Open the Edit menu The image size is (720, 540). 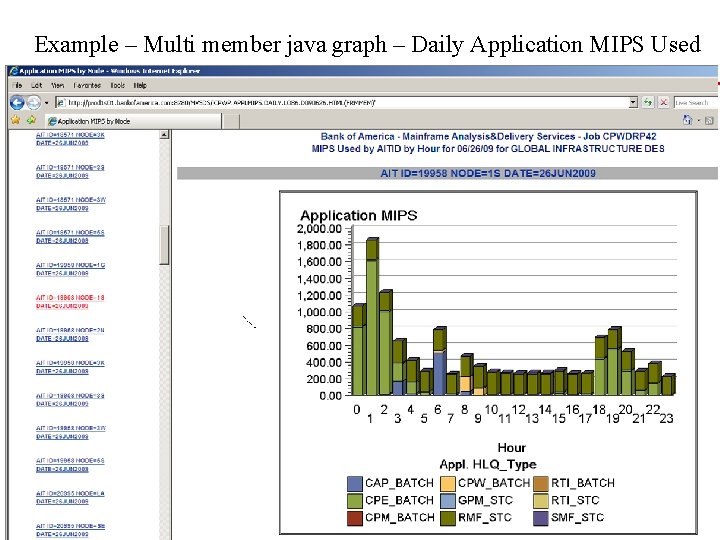click(36, 85)
